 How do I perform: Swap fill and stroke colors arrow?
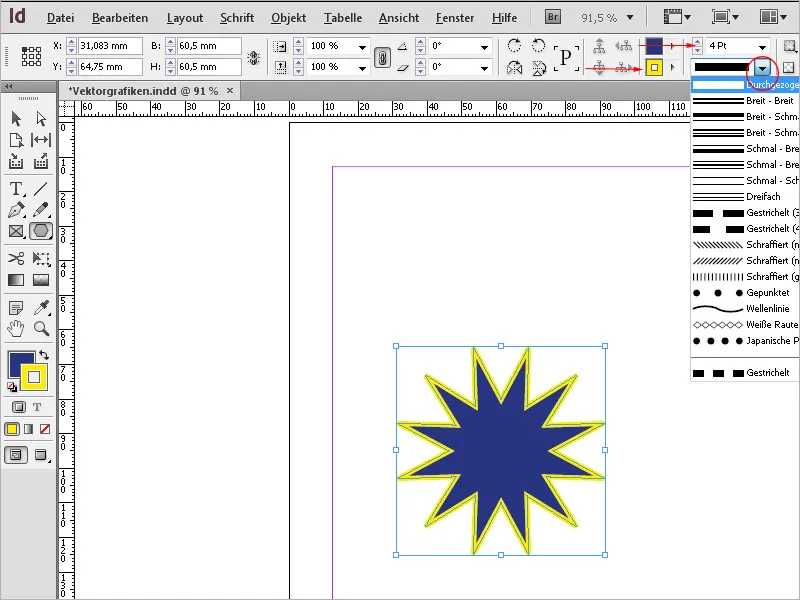click(x=44, y=355)
